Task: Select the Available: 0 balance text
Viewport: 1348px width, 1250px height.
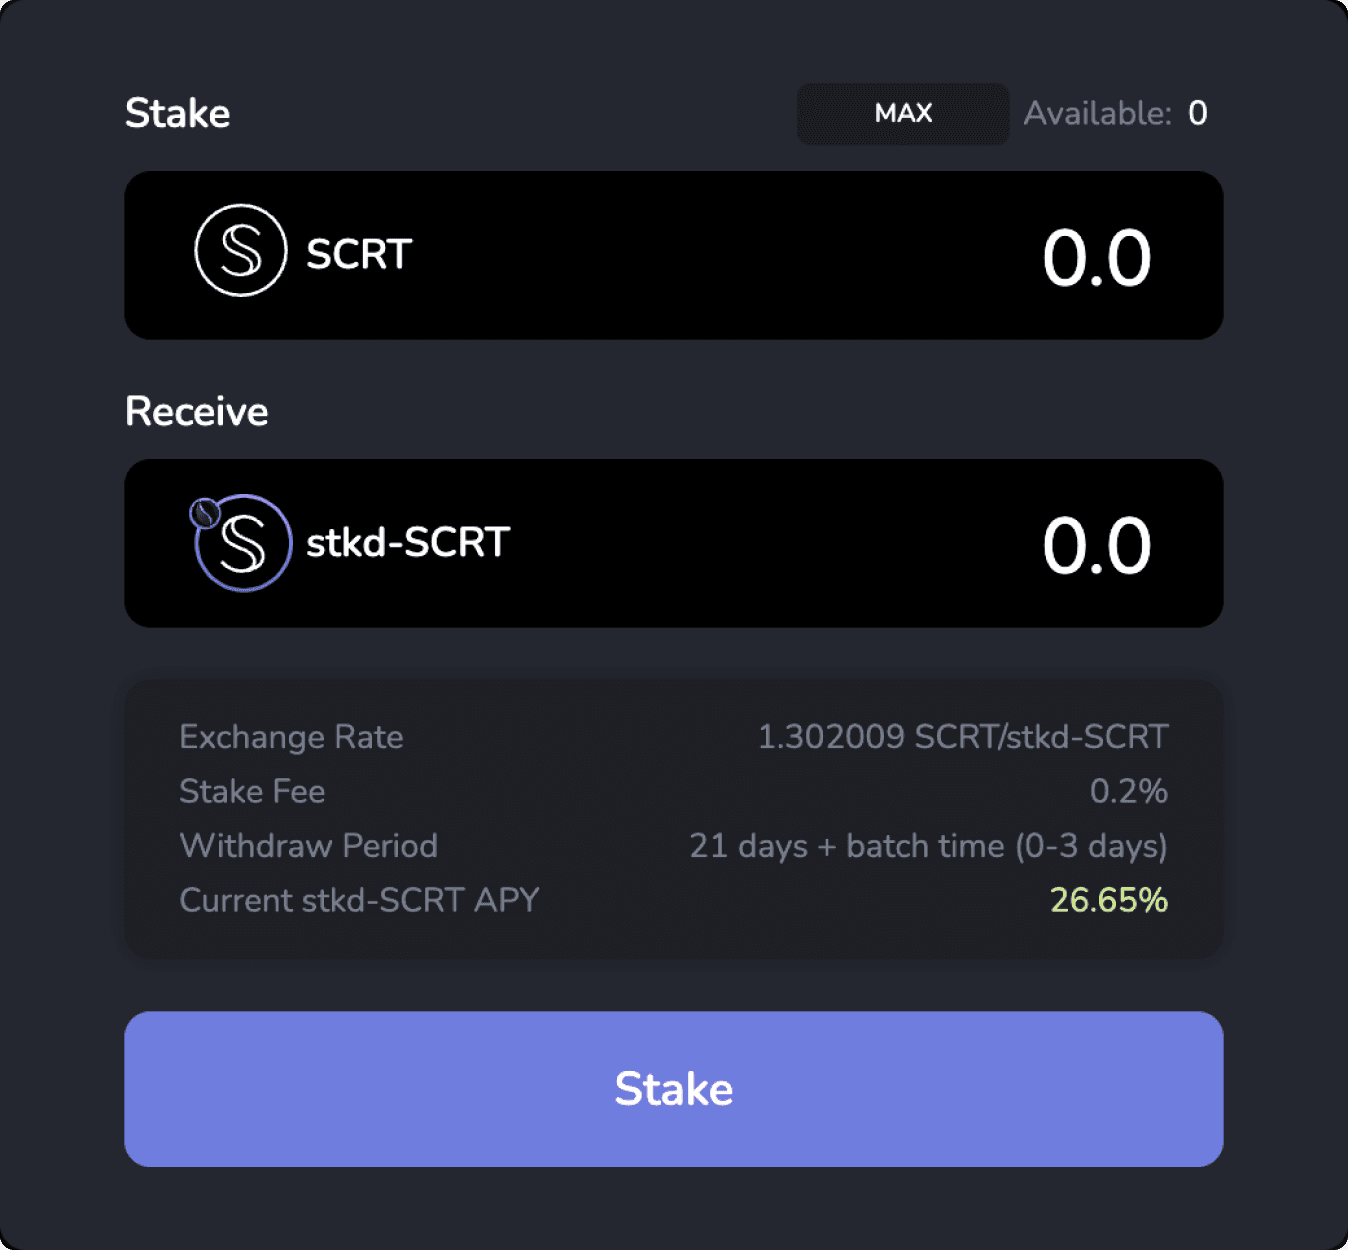Action: click(x=1114, y=113)
